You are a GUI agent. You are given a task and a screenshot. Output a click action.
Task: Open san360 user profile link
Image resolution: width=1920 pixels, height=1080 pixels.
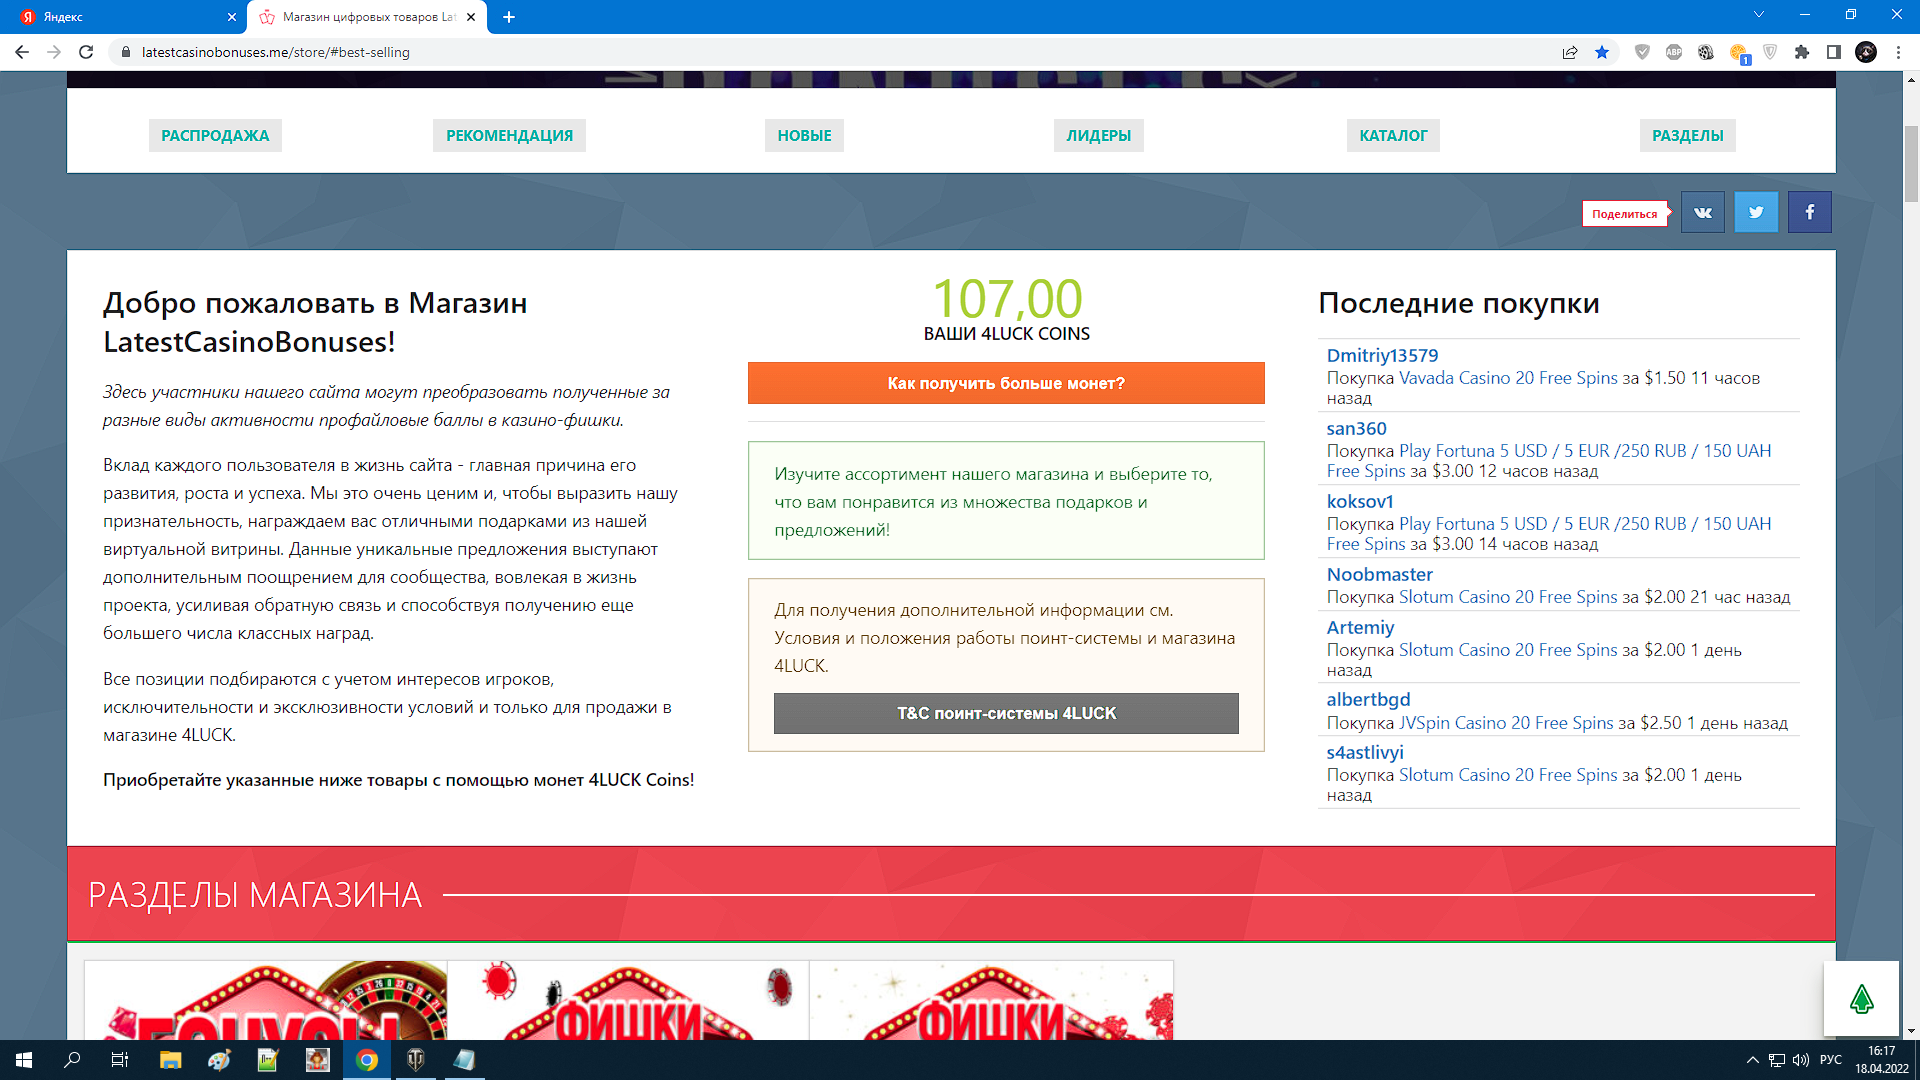(1356, 428)
